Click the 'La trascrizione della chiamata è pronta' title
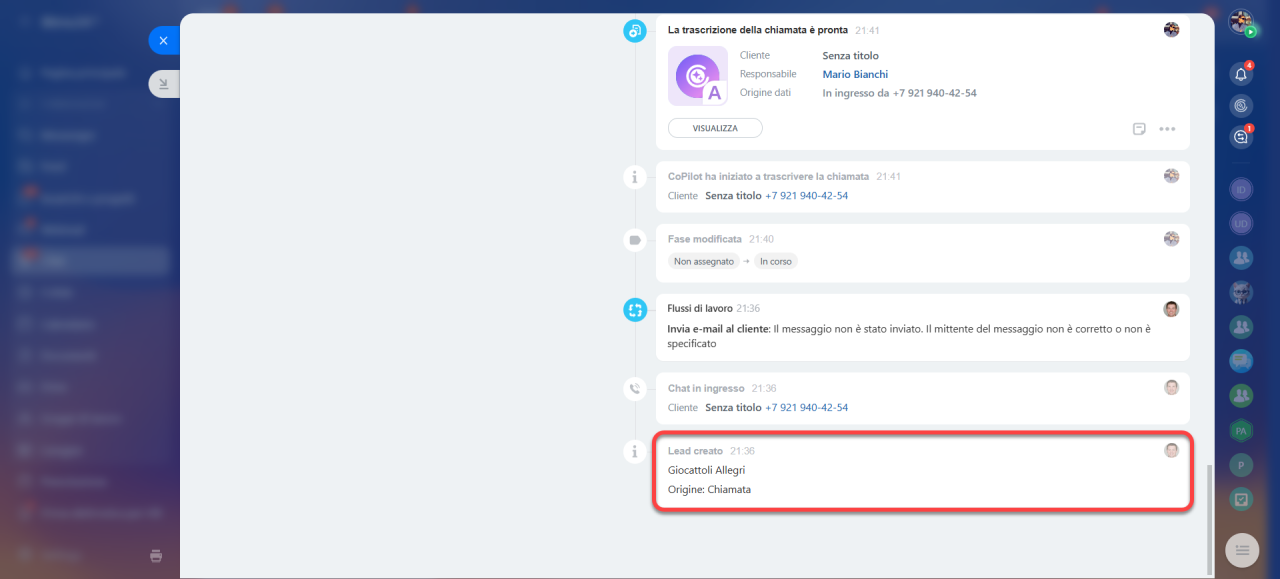 (758, 31)
